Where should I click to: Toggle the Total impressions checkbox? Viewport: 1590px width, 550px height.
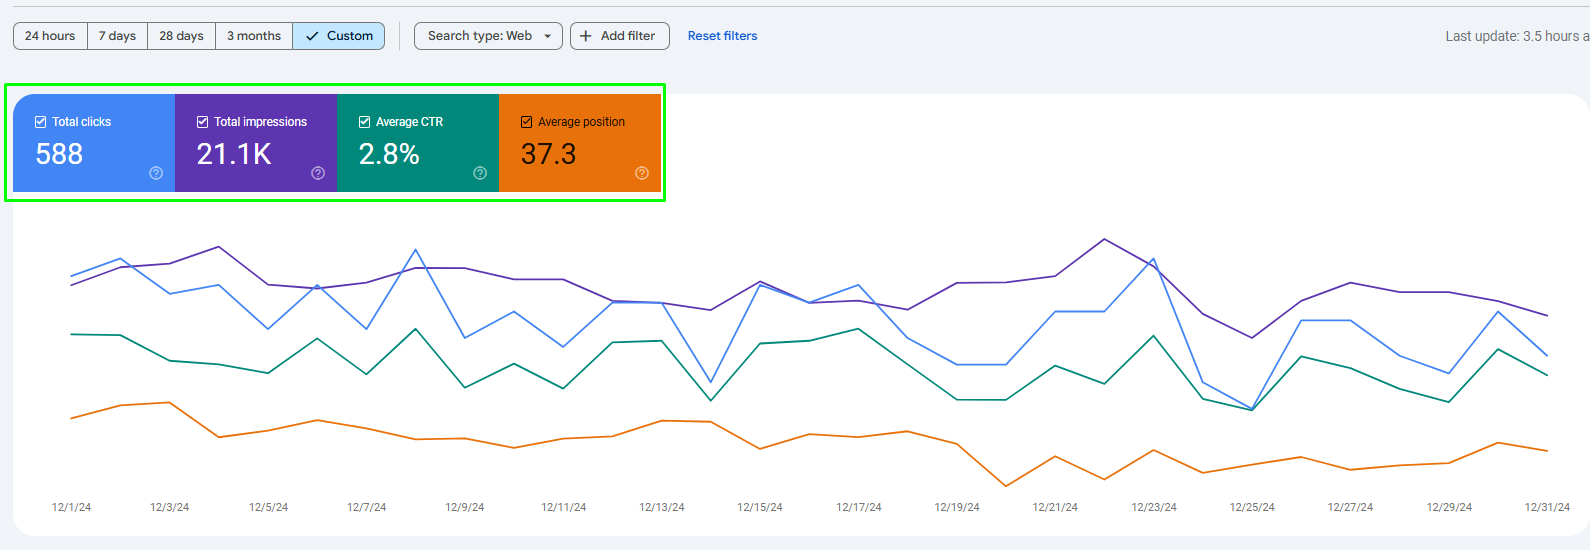click(203, 122)
